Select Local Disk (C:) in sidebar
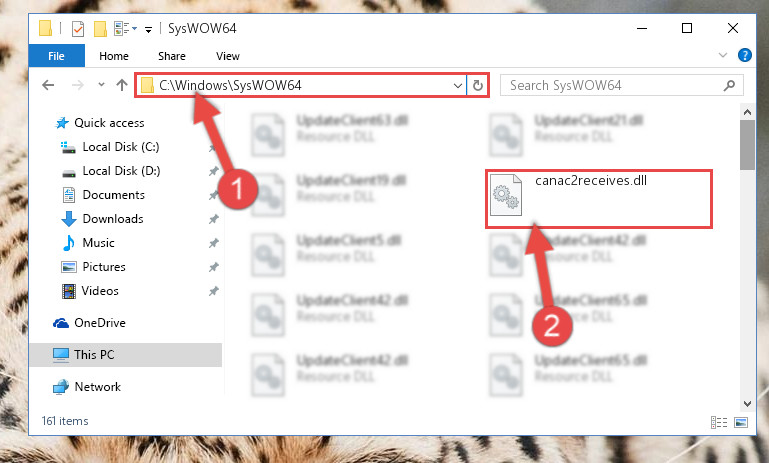This screenshot has width=769, height=463. pos(121,147)
